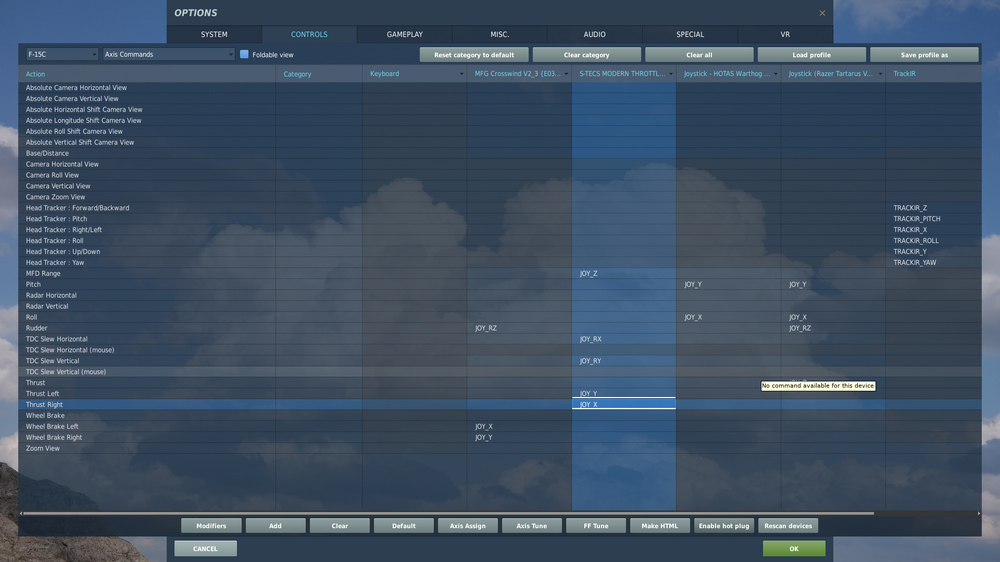Click the Save profile as button
The image size is (1000, 562).
point(924,55)
